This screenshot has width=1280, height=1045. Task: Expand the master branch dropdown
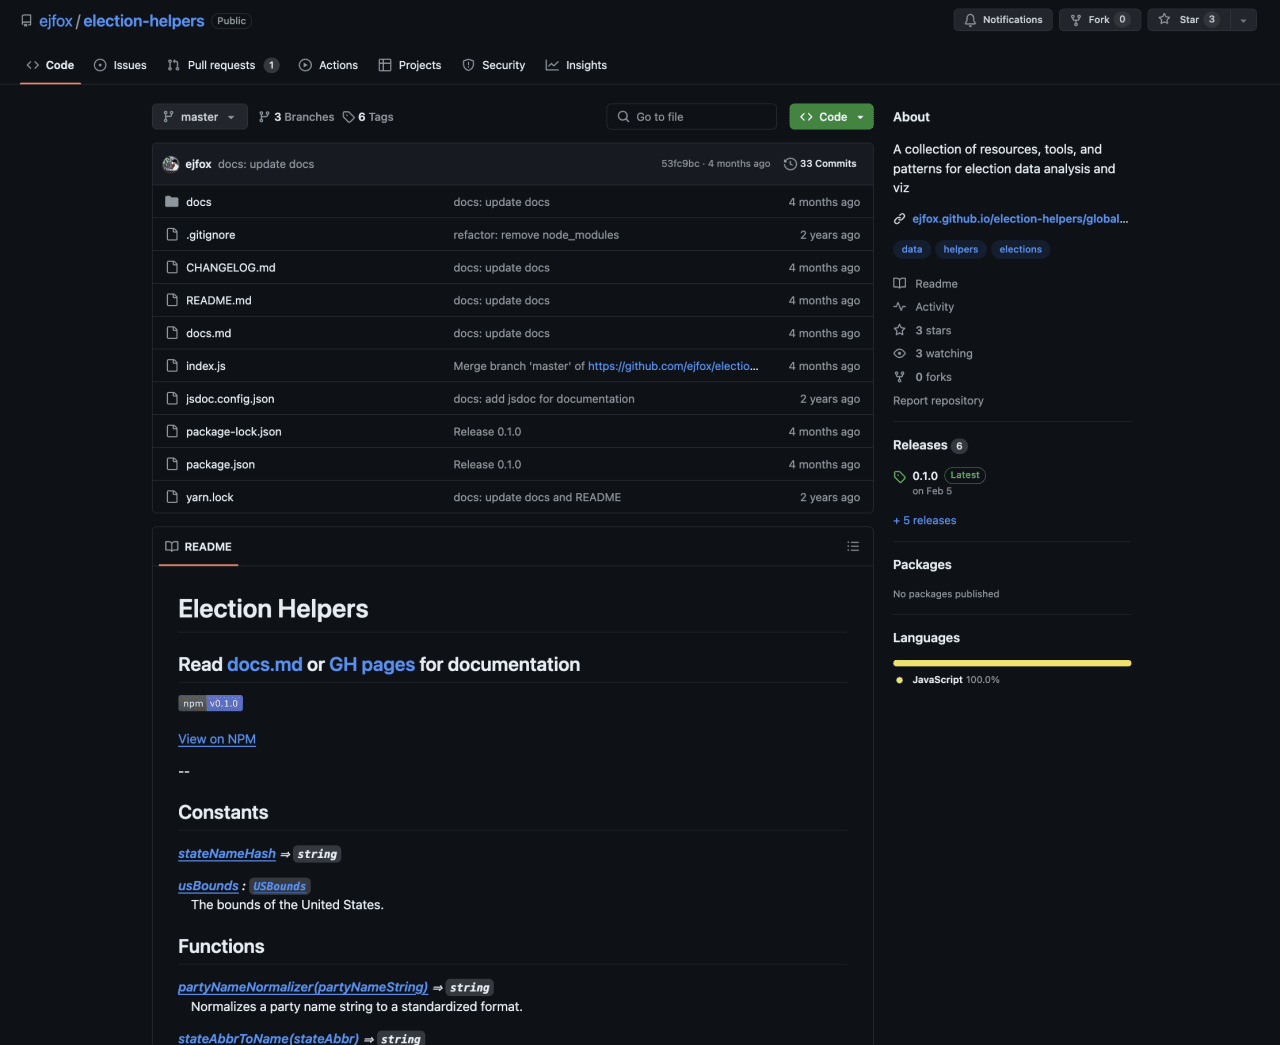pyautogui.click(x=200, y=117)
